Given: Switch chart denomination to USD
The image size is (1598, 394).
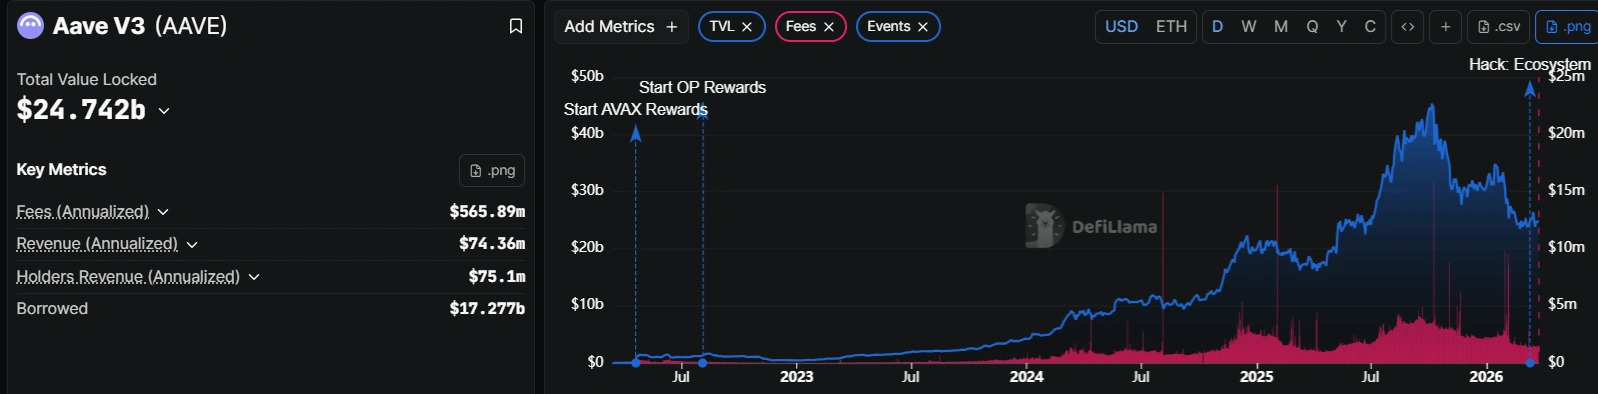Looking at the screenshot, I should click(x=1121, y=27).
